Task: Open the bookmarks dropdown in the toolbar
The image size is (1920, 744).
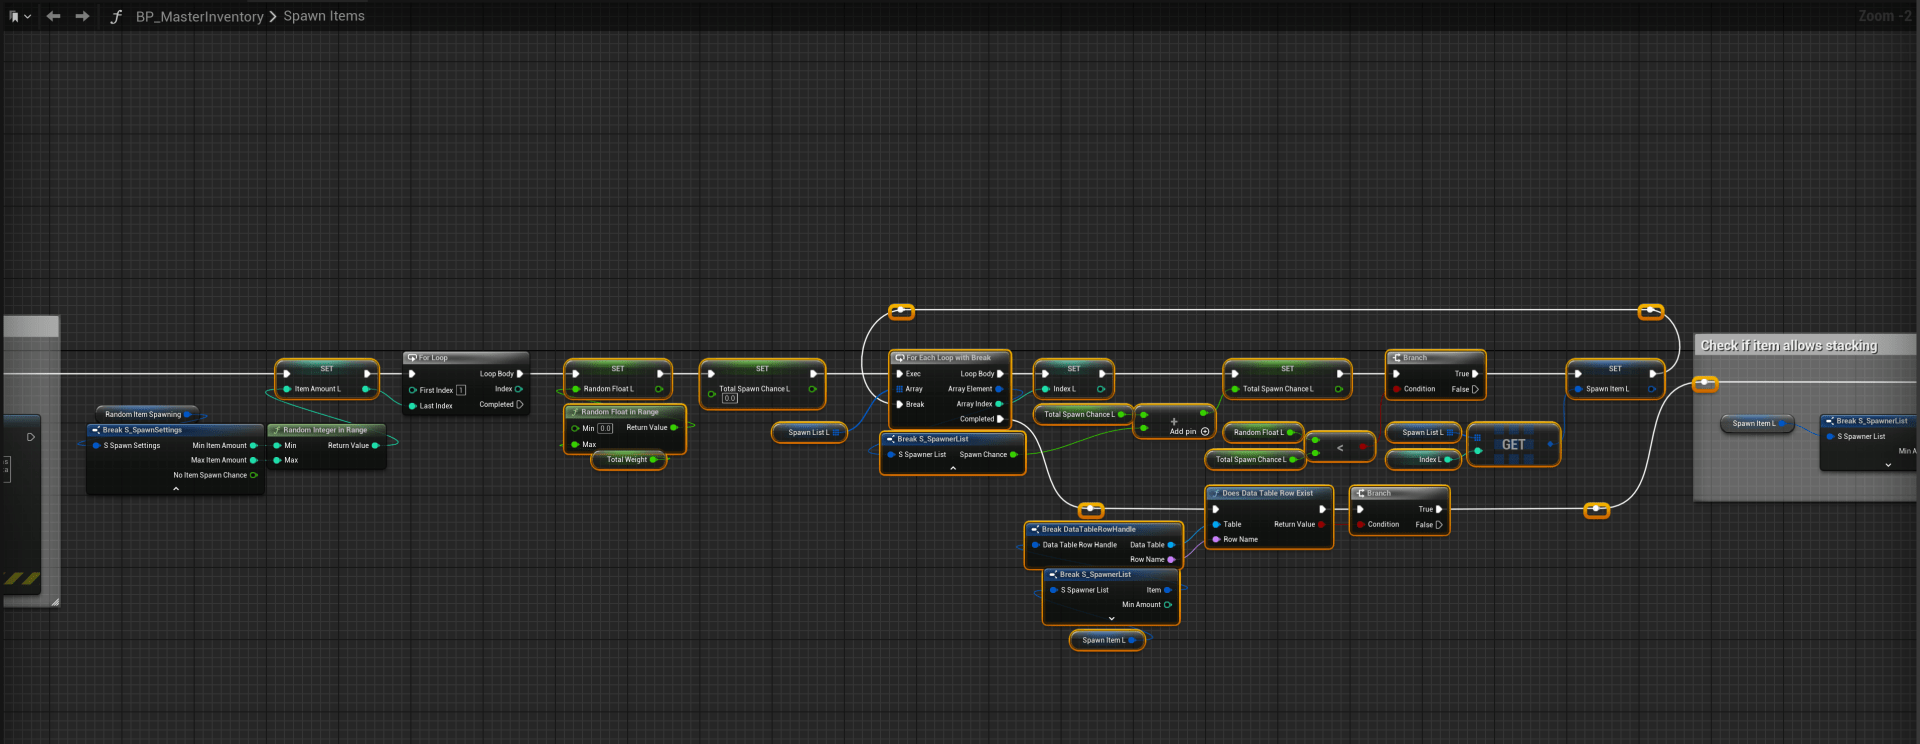Action: point(20,16)
